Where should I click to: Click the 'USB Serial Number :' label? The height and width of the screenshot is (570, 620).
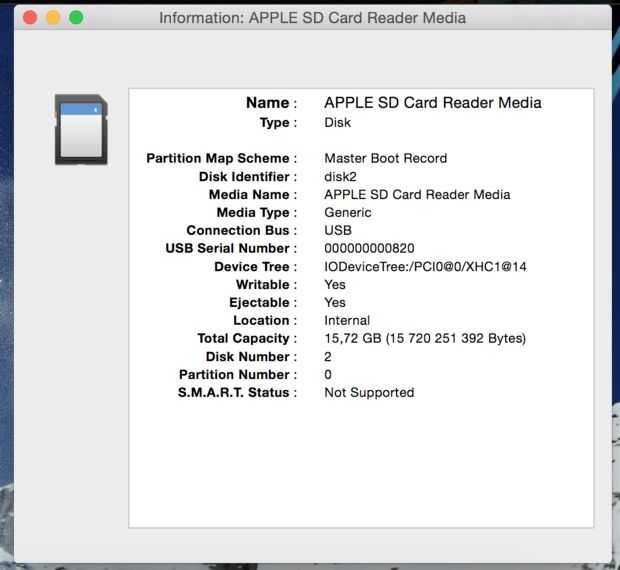point(231,248)
